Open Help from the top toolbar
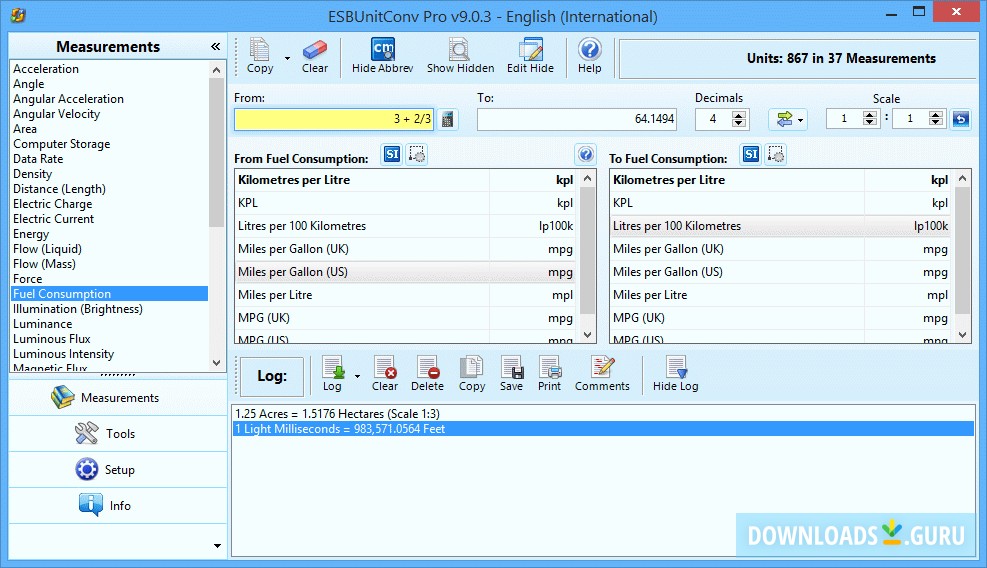This screenshot has width=987, height=568. (590, 55)
